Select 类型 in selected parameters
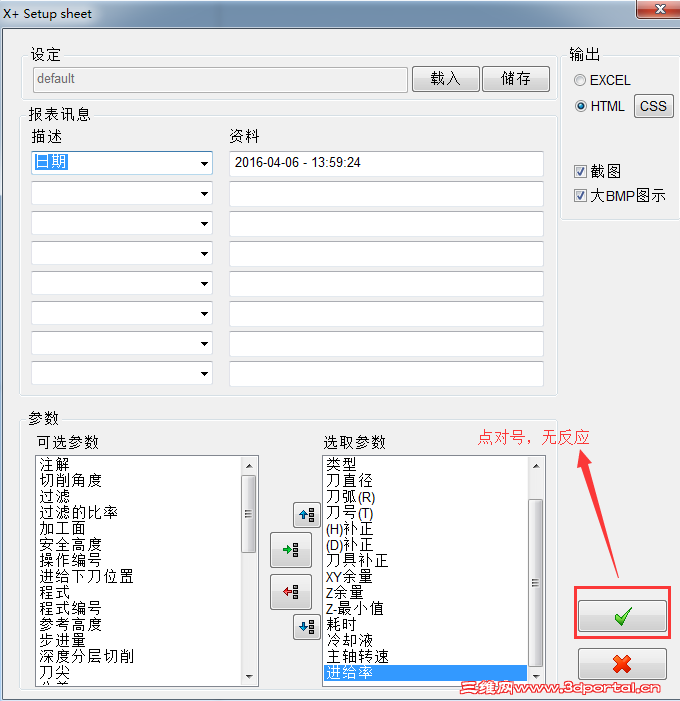The image size is (680, 701). (341, 465)
